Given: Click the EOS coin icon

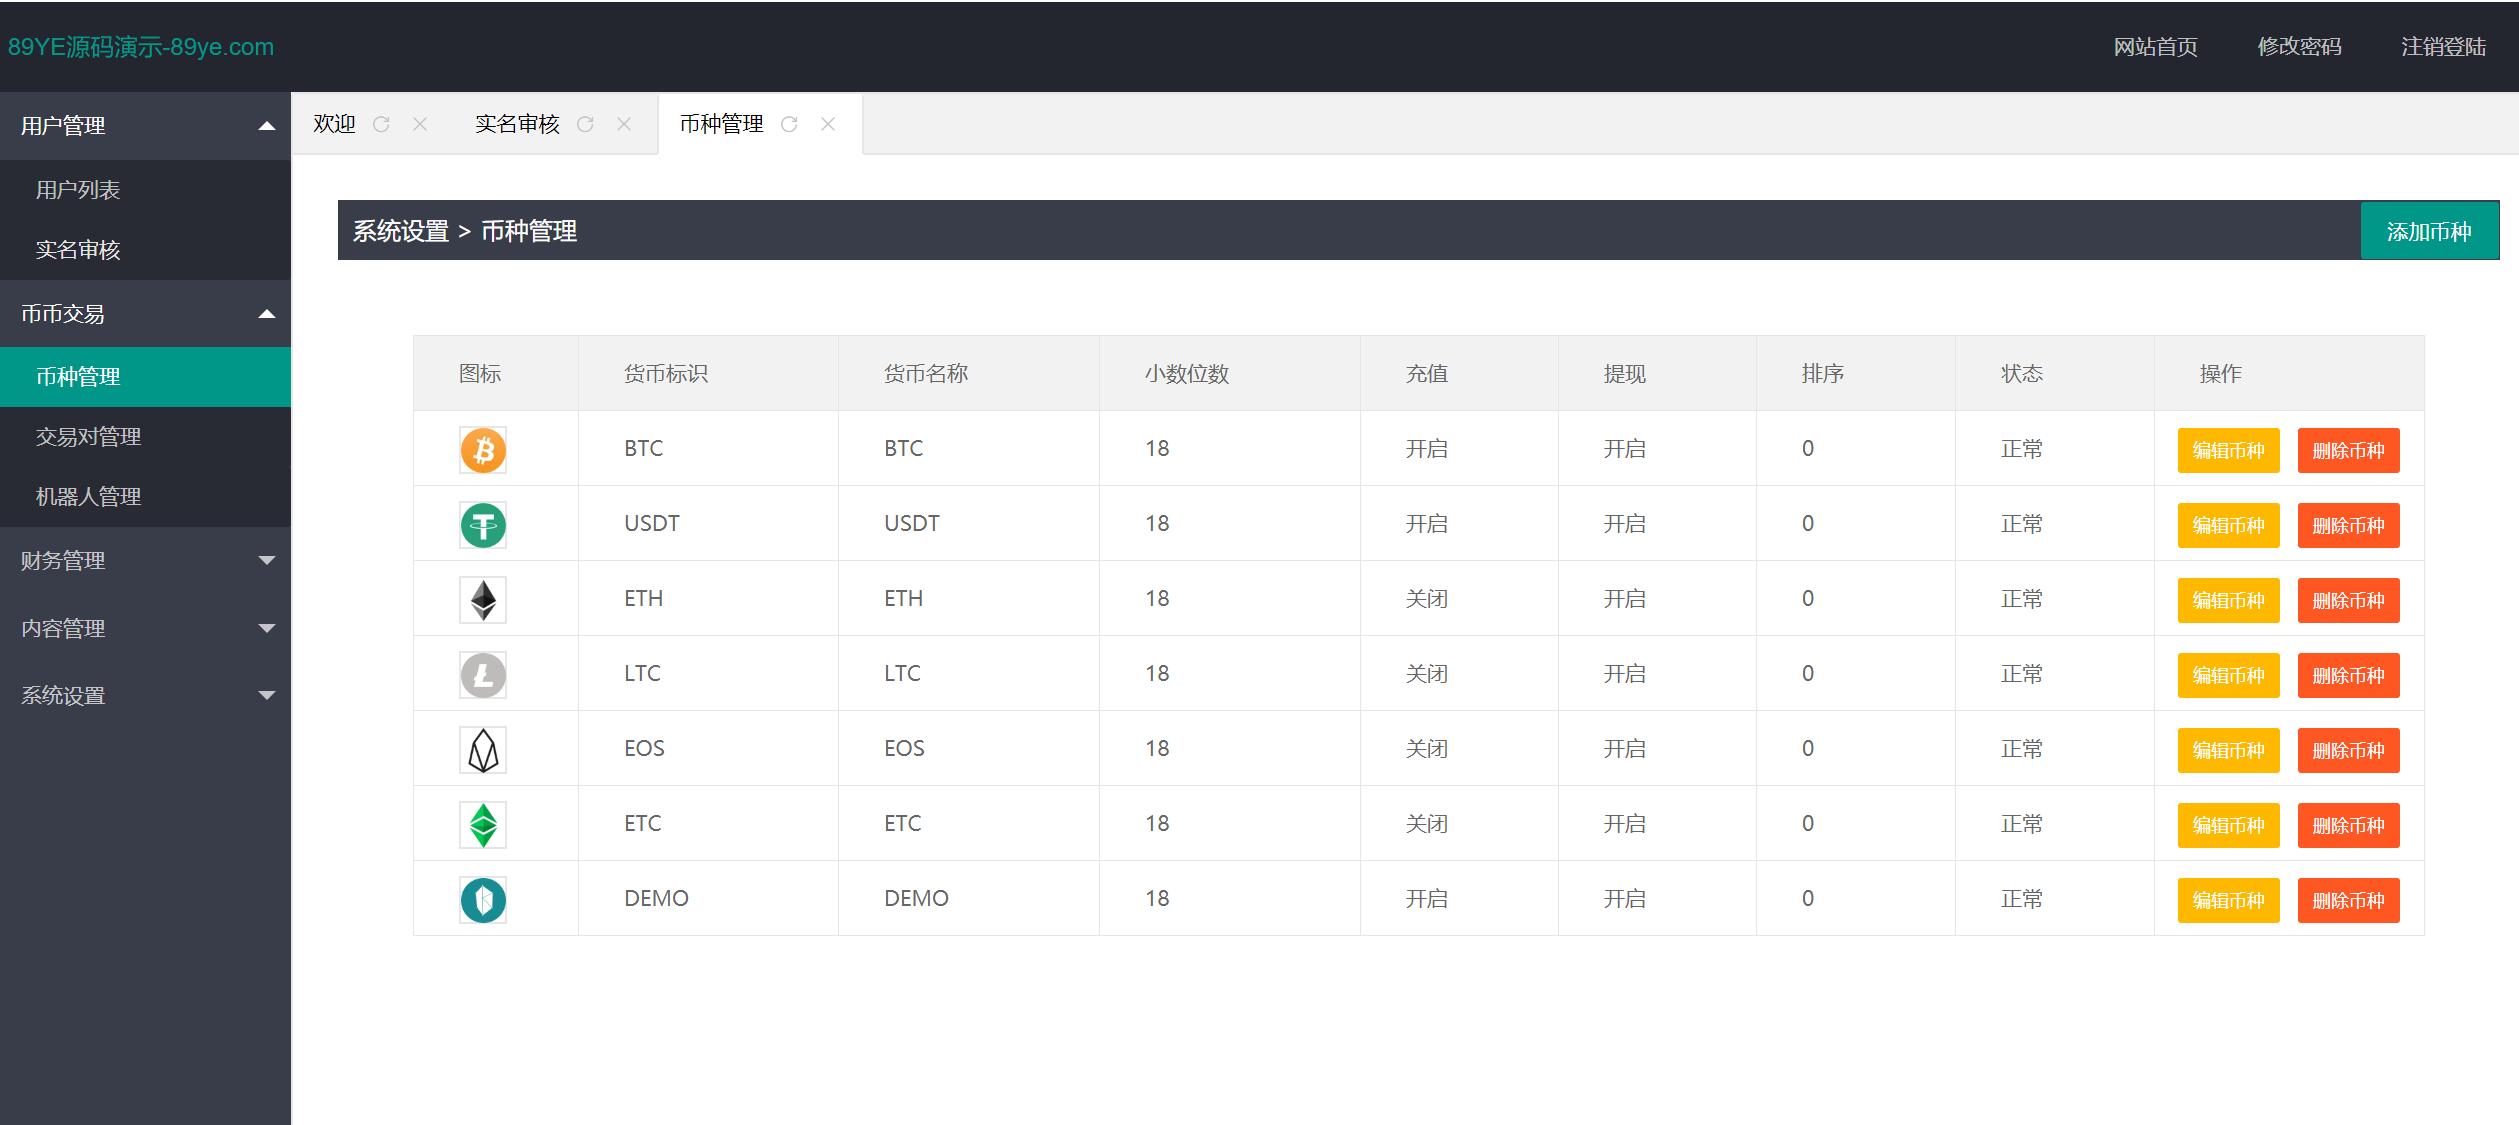Looking at the screenshot, I should [x=483, y=750].
